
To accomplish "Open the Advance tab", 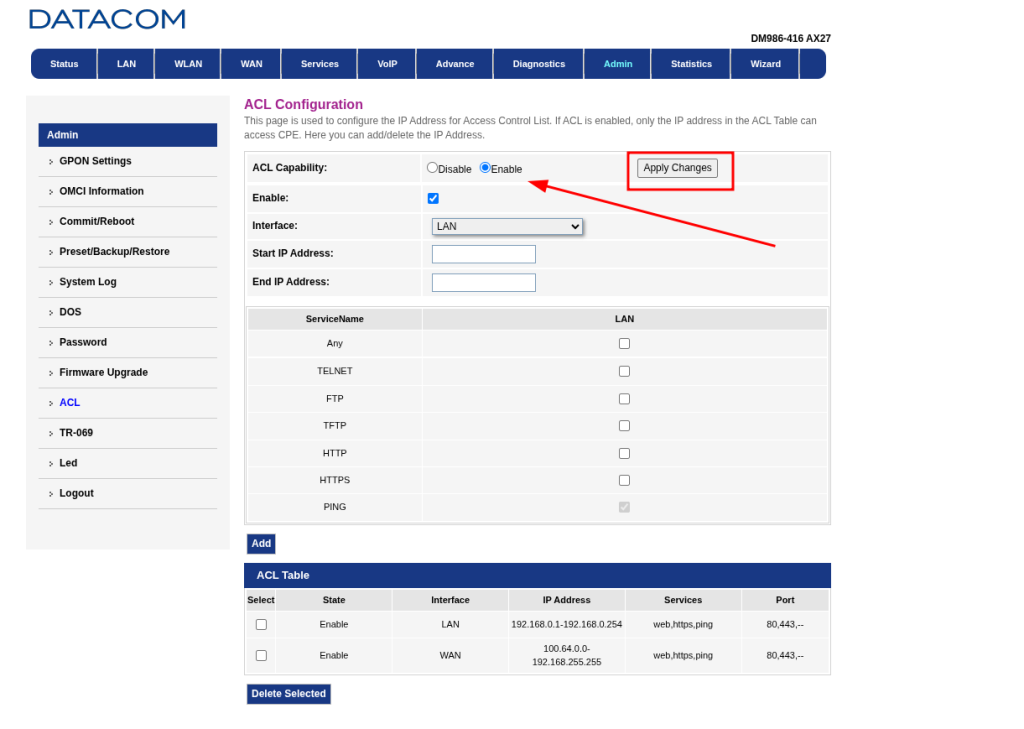I will (x=455, y=64).
